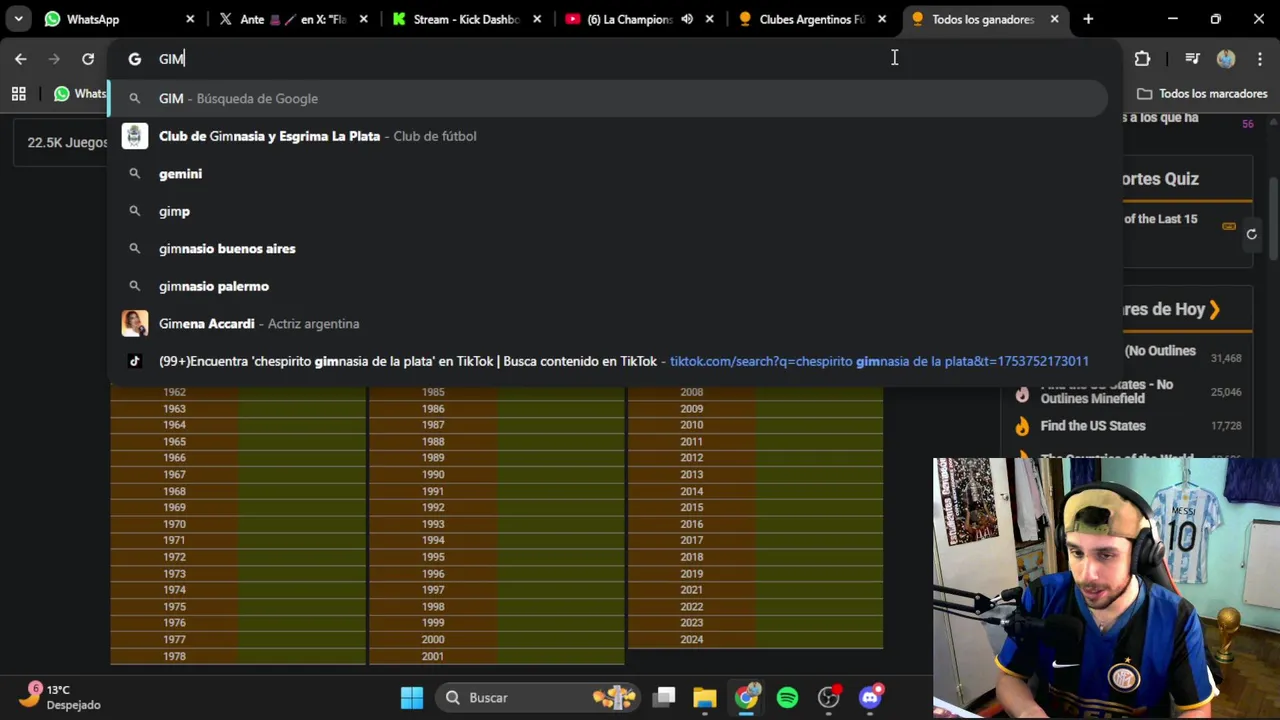The image size is (1280, 720).
Task: Click the 2024 row in quiz table
Action: pyautogui.click(x=755, y=640)
